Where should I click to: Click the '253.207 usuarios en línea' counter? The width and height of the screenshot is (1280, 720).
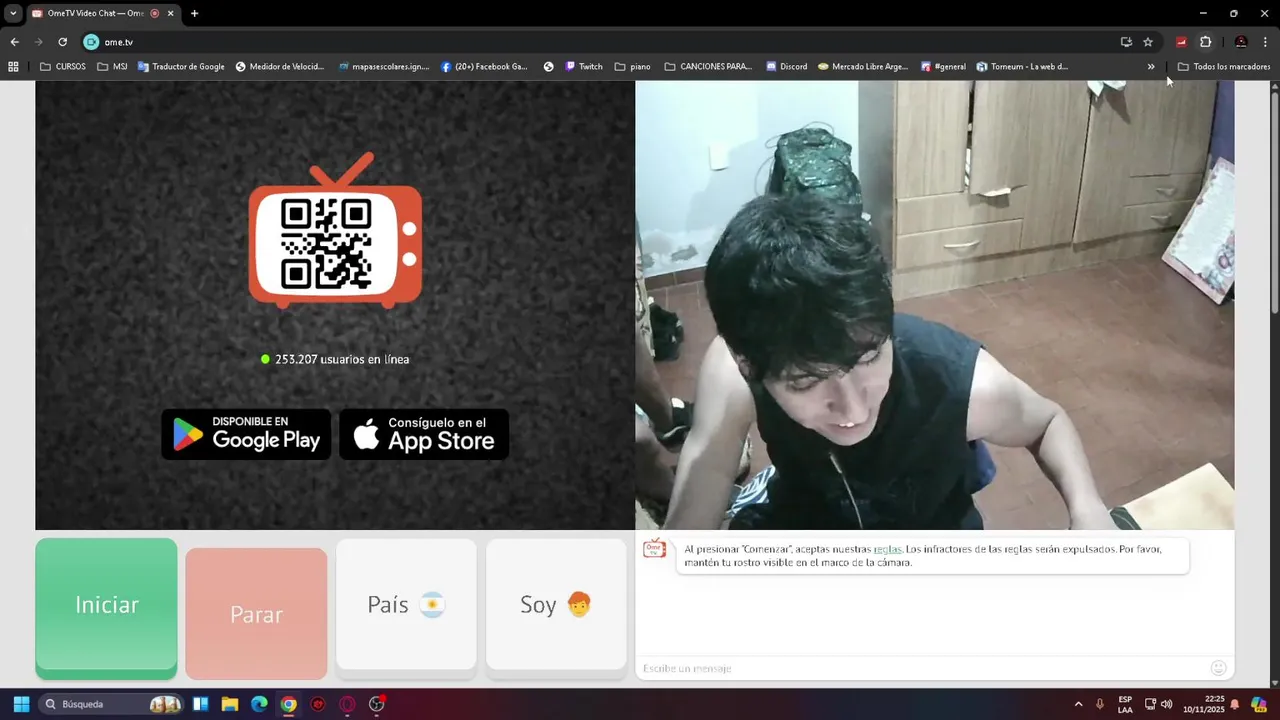coord(335,359)
